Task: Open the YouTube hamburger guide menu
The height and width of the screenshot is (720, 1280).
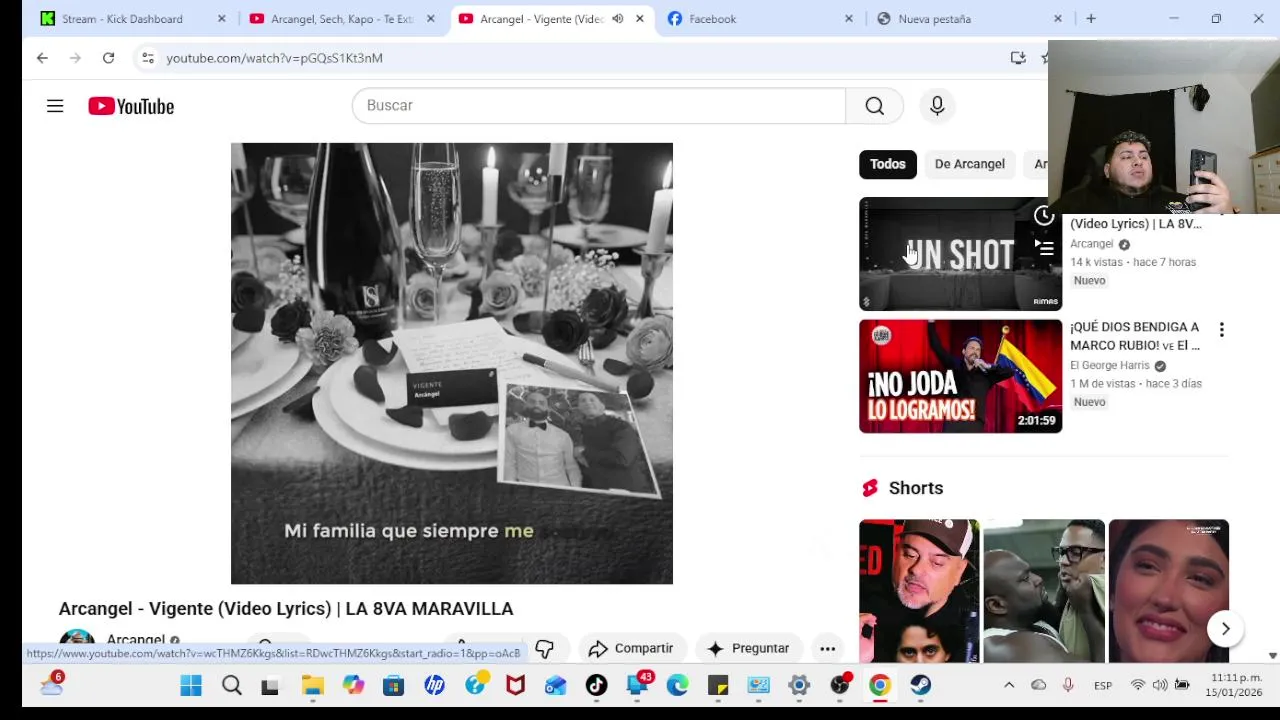Action: pos(55,106)
